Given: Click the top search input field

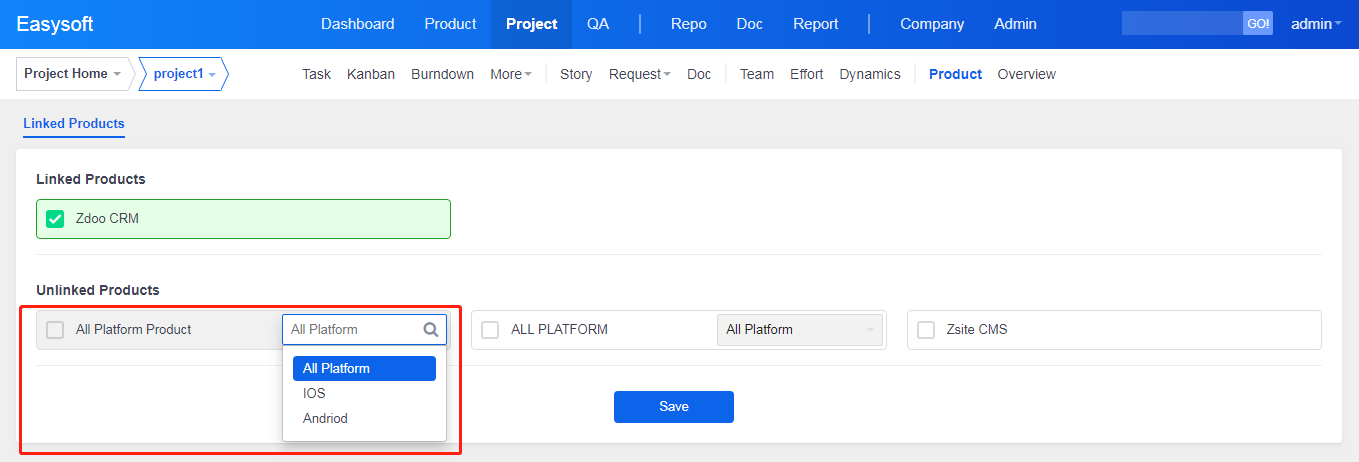Looking at the screenshot, I should [1182, 24].
